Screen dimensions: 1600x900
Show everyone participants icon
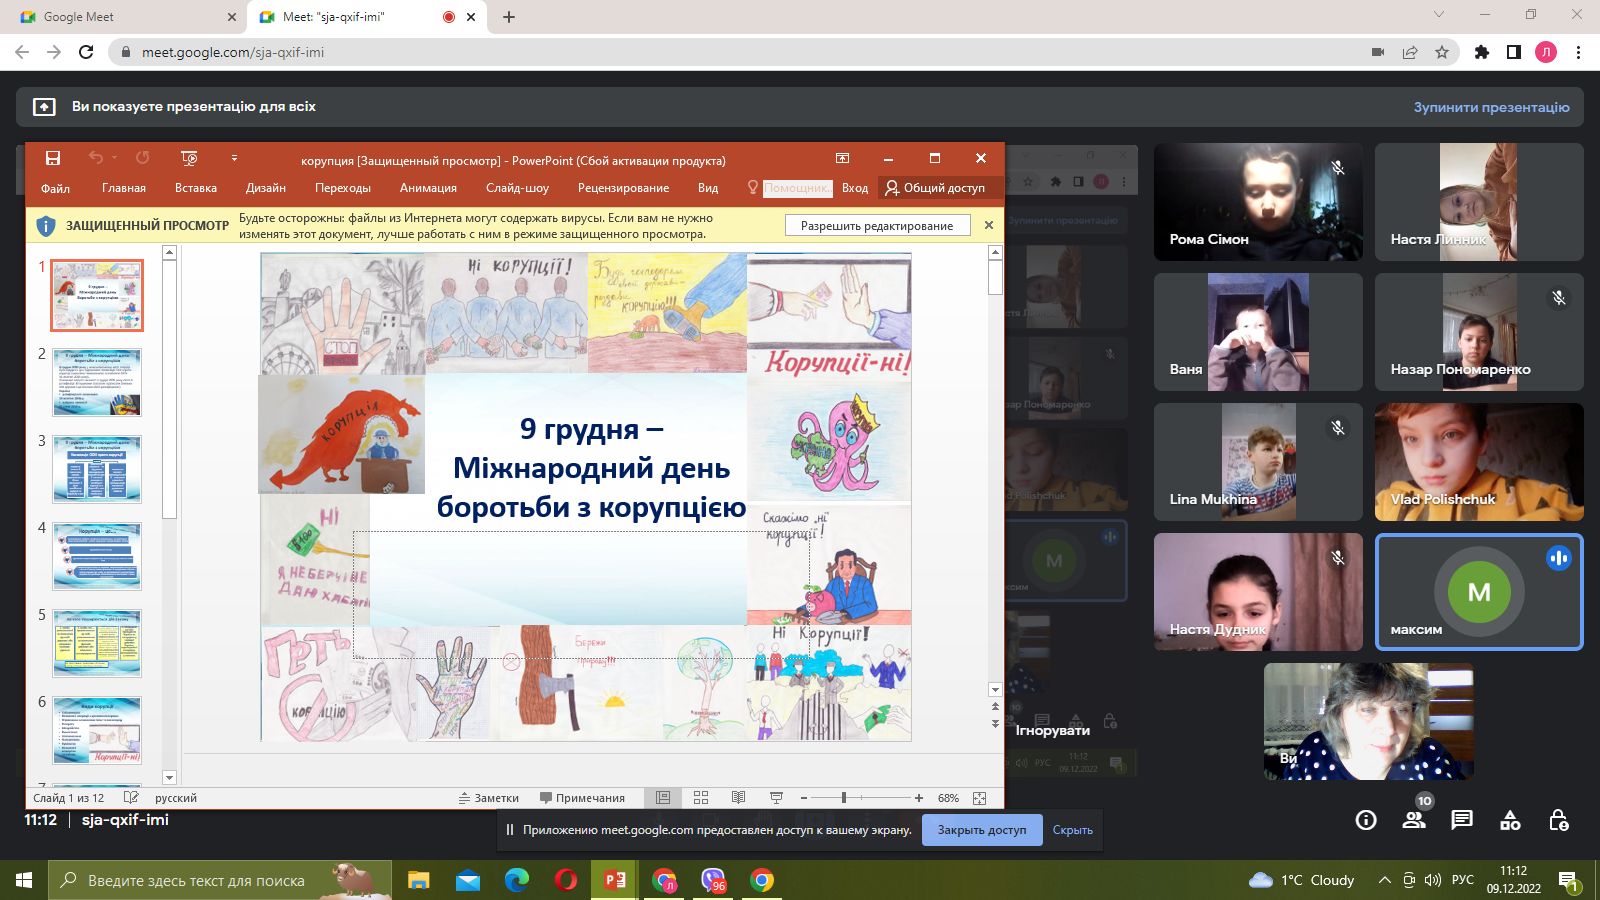pos(1414,820)
